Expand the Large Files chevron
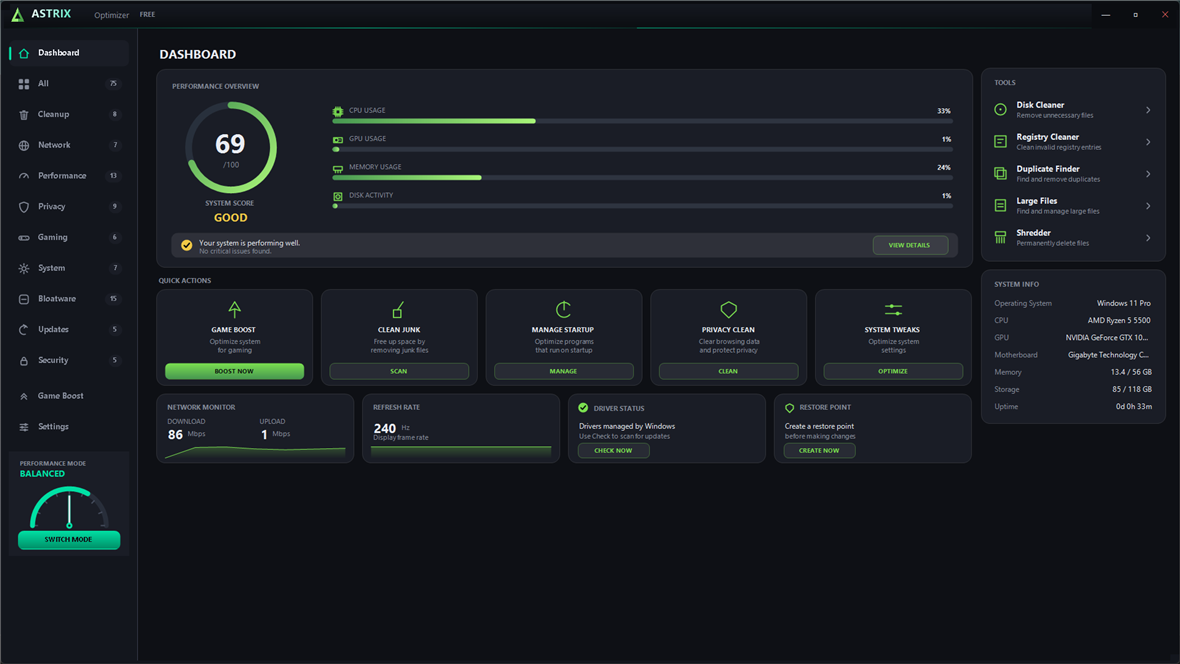 coord(1148,206)
